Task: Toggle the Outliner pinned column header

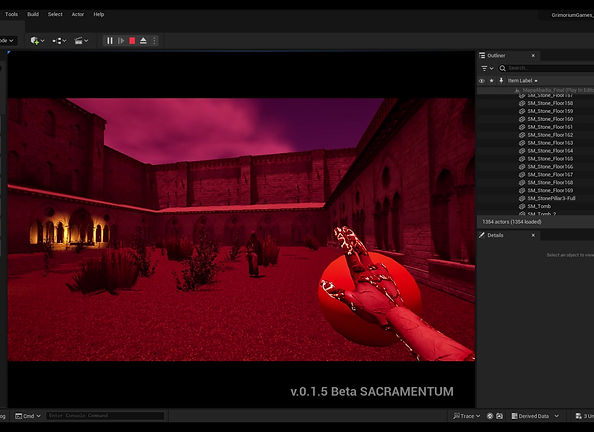Action: click(x=501, y=81)
